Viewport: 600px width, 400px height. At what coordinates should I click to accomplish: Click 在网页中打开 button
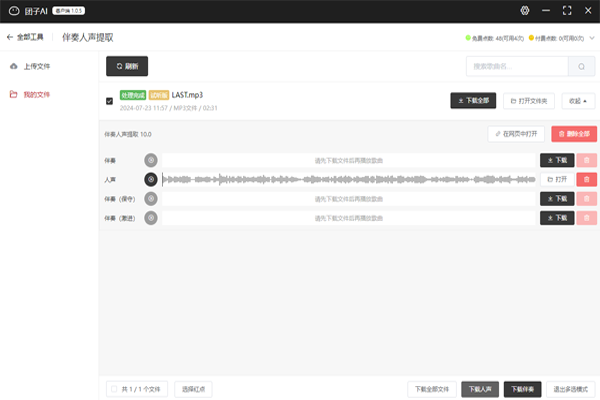(x=515, y=133)
